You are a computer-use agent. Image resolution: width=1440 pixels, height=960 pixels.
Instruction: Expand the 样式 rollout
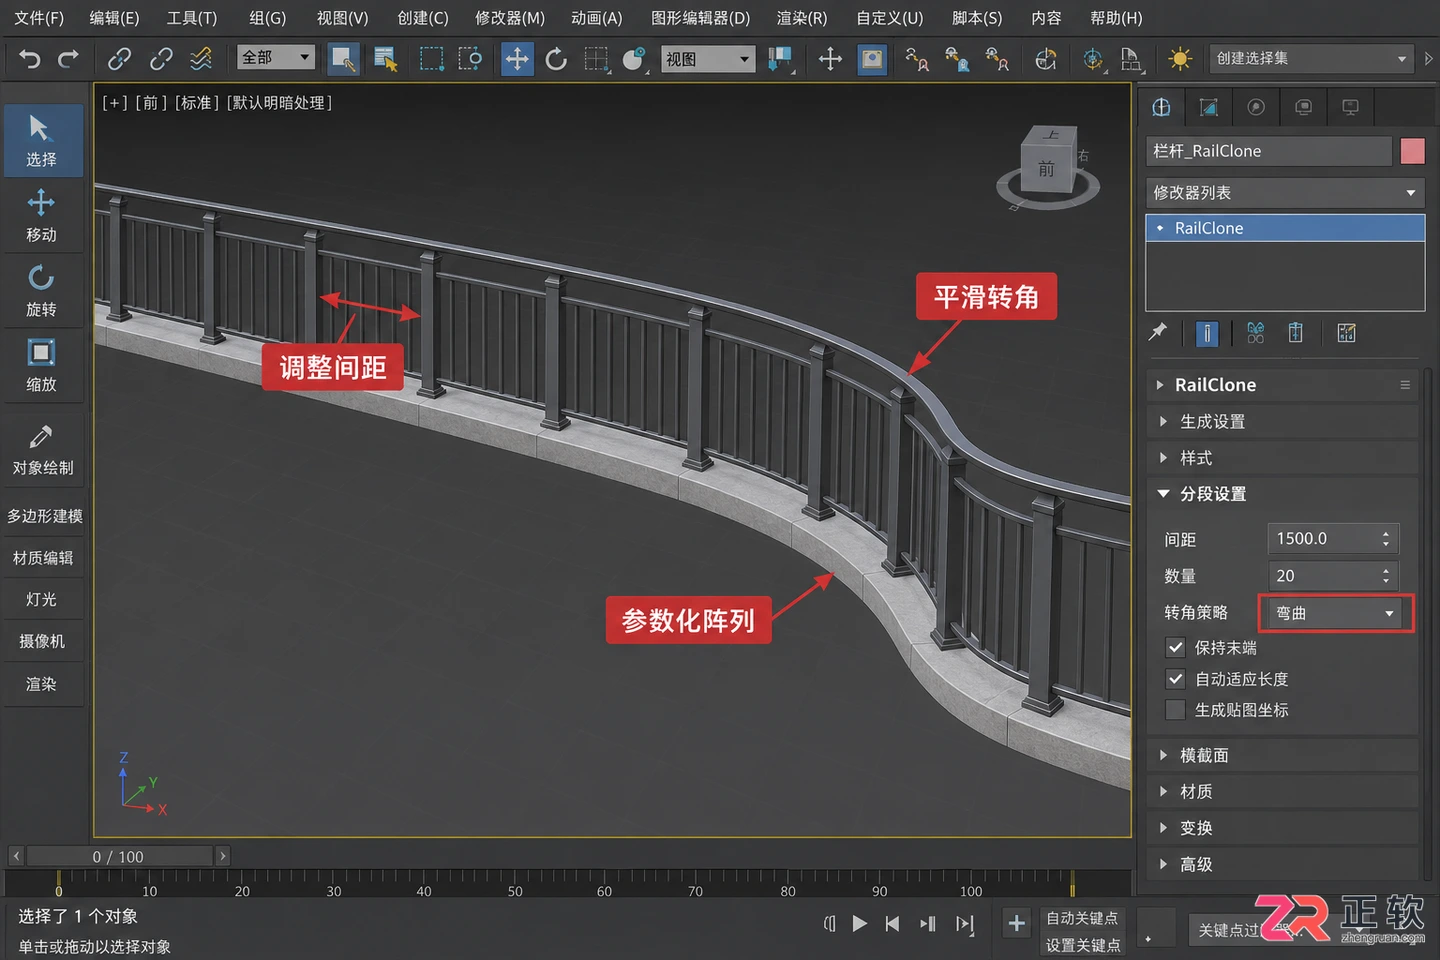pyautogui.click(x=1282, y=458)
